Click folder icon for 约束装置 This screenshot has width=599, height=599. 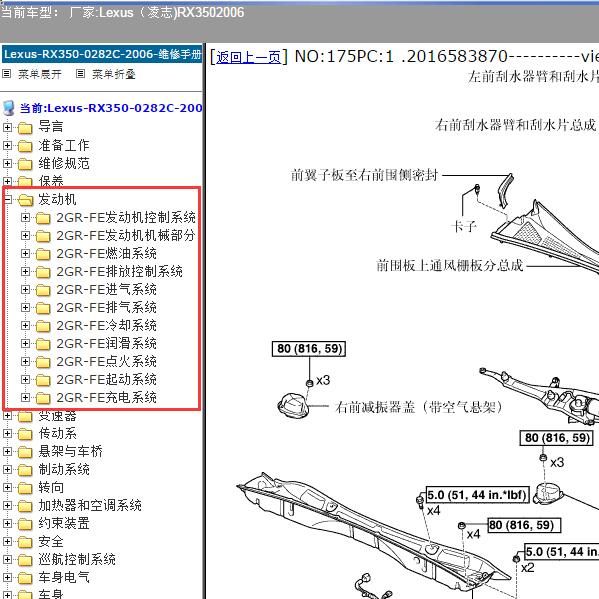(25, 524)
